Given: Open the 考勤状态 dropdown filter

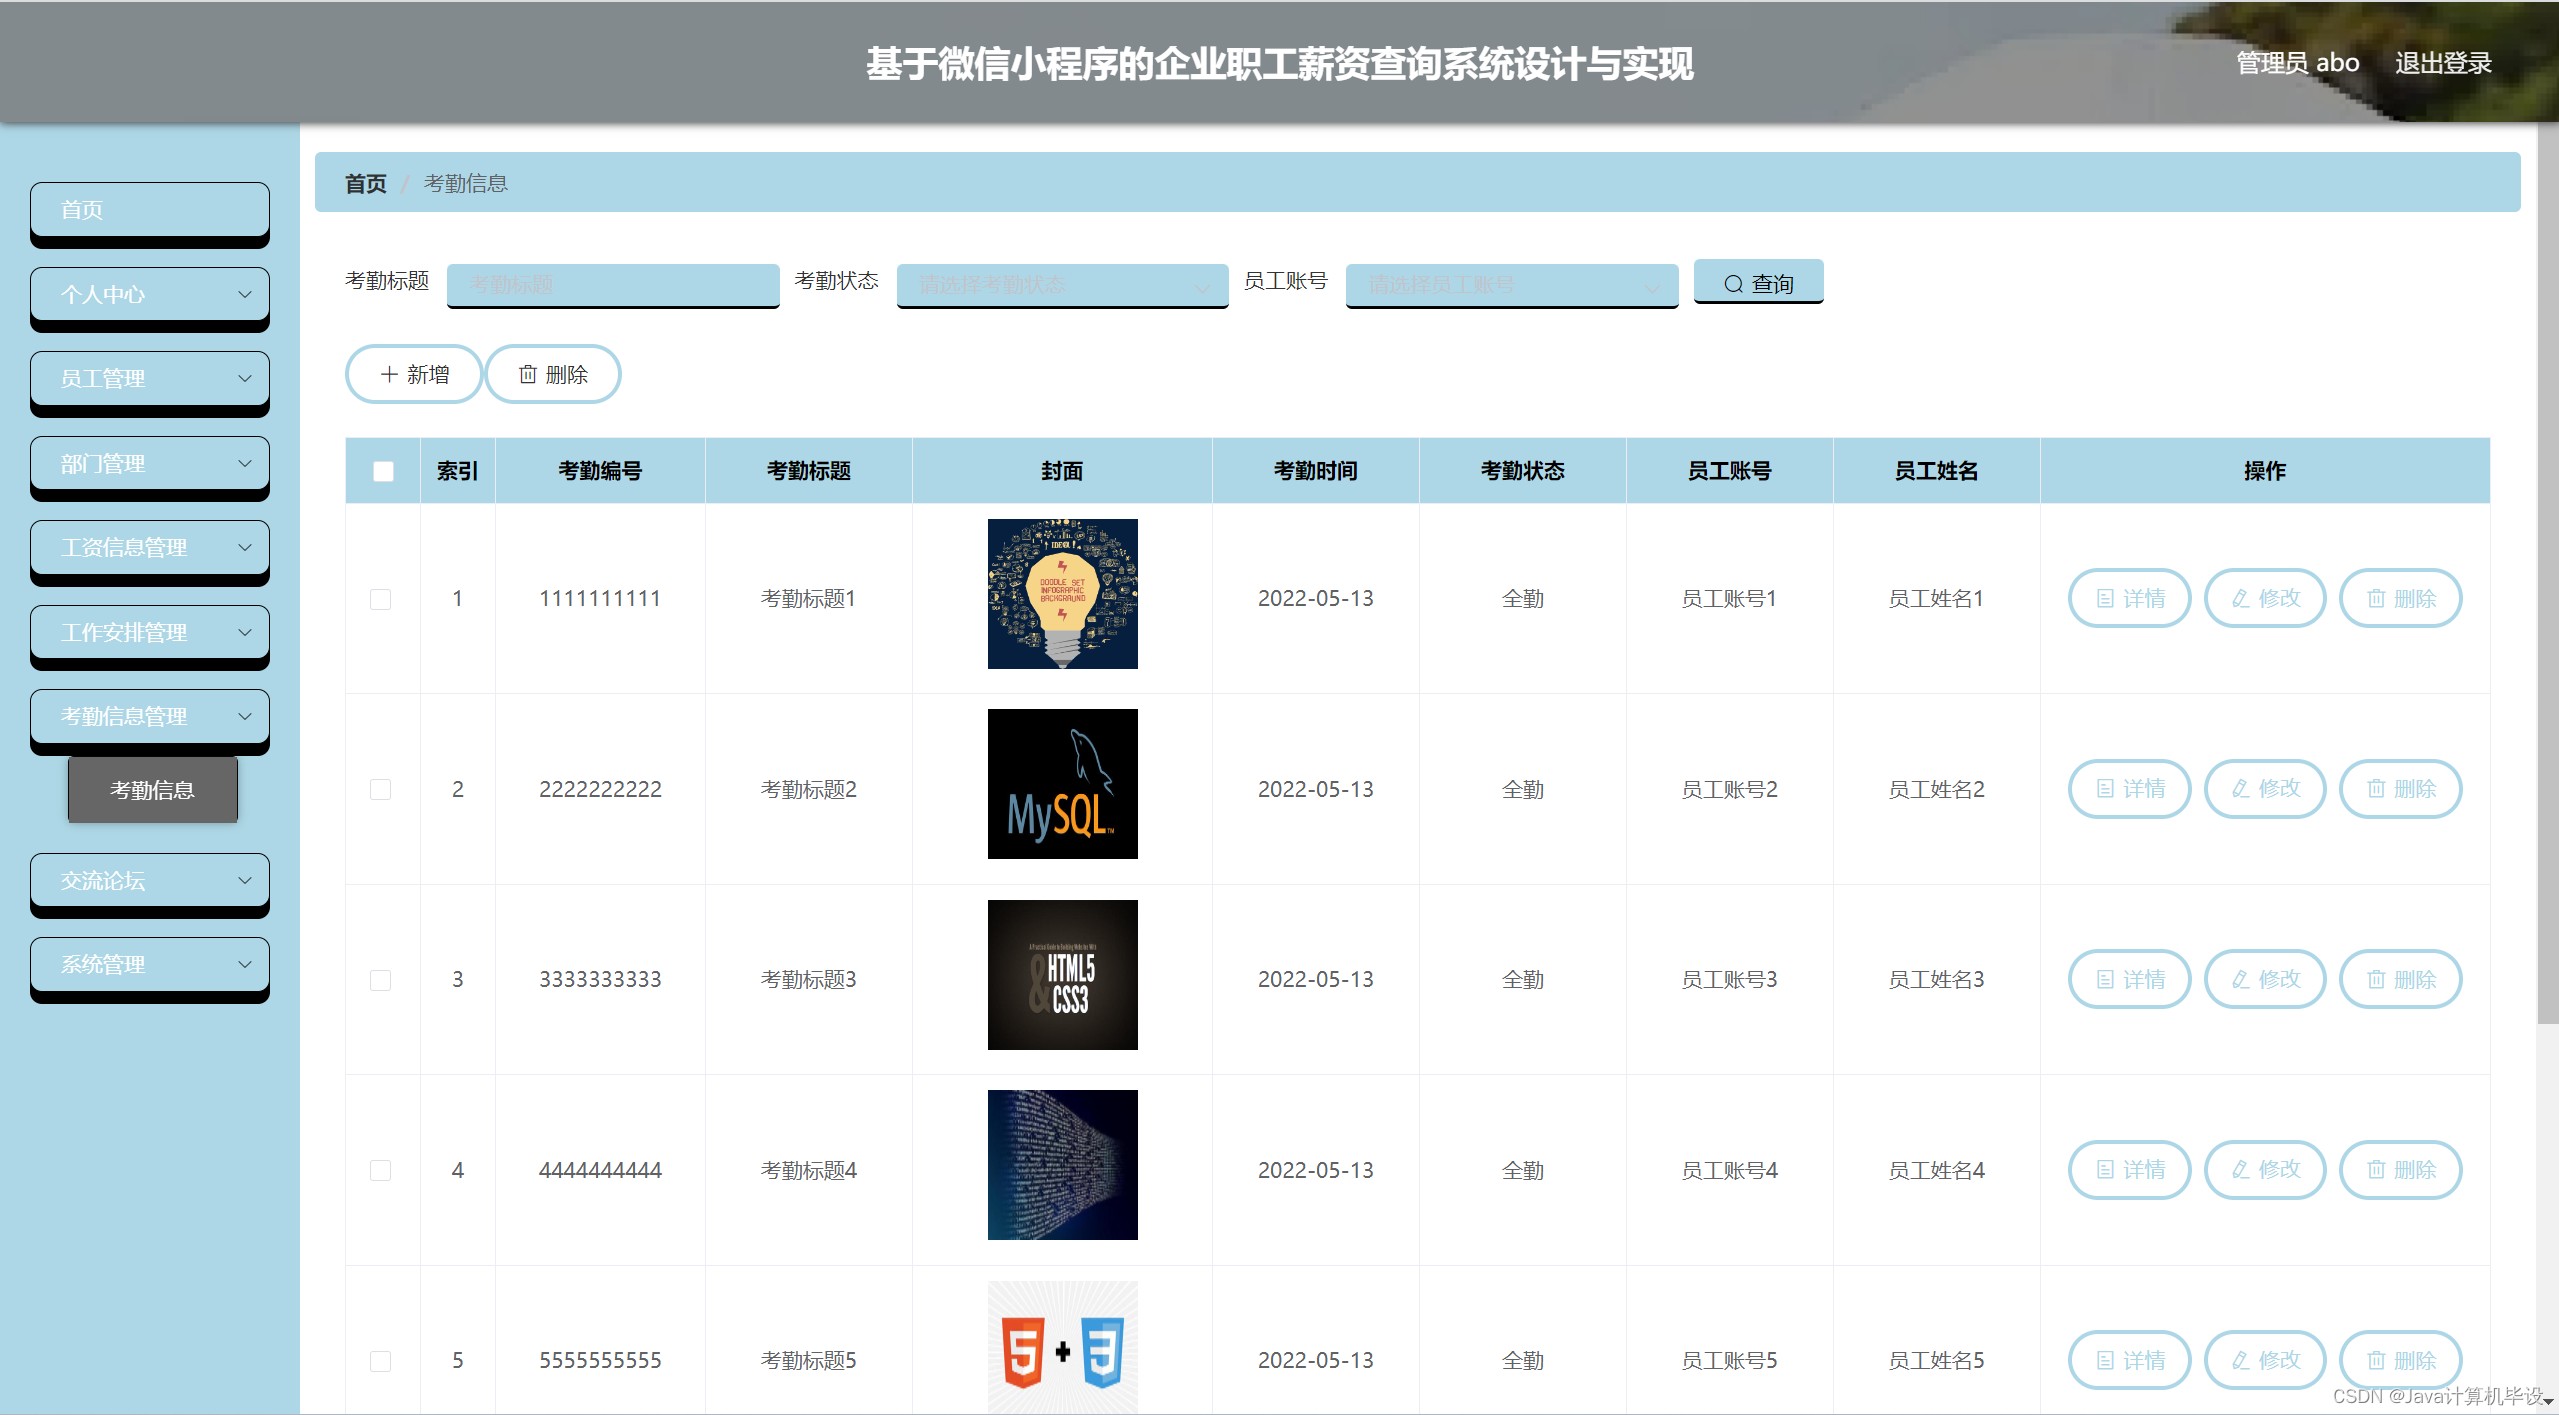Looking at the screenshot, I should click(x=1062, y=285).
